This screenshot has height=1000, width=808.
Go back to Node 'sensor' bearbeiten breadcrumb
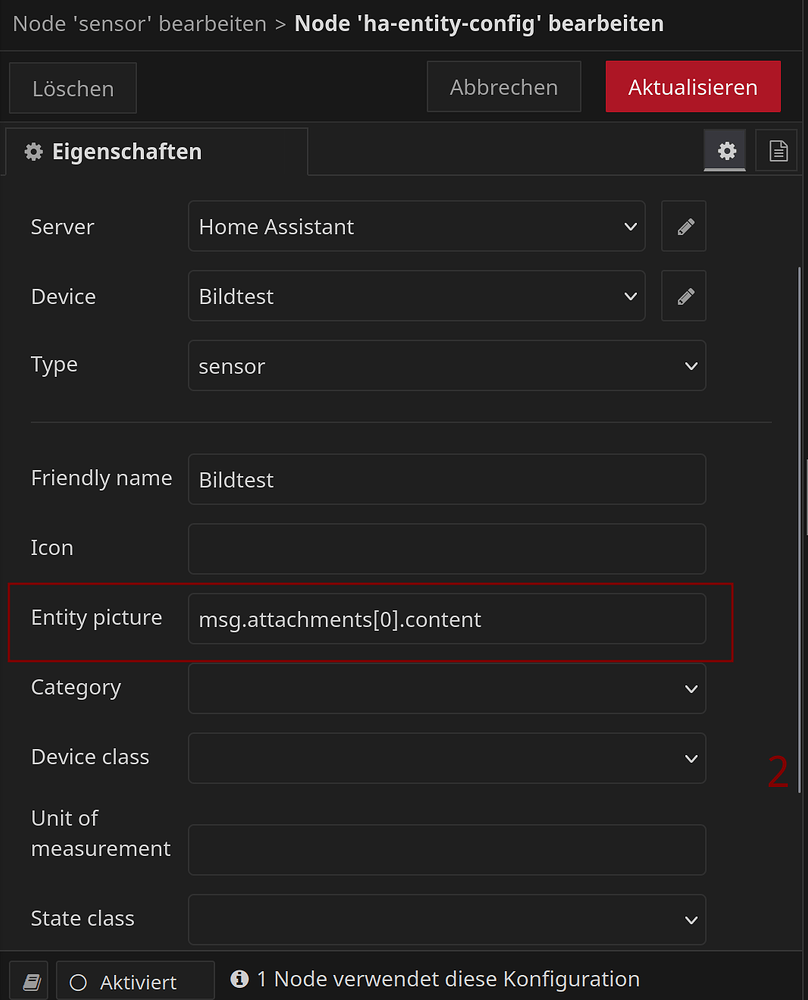138,23
